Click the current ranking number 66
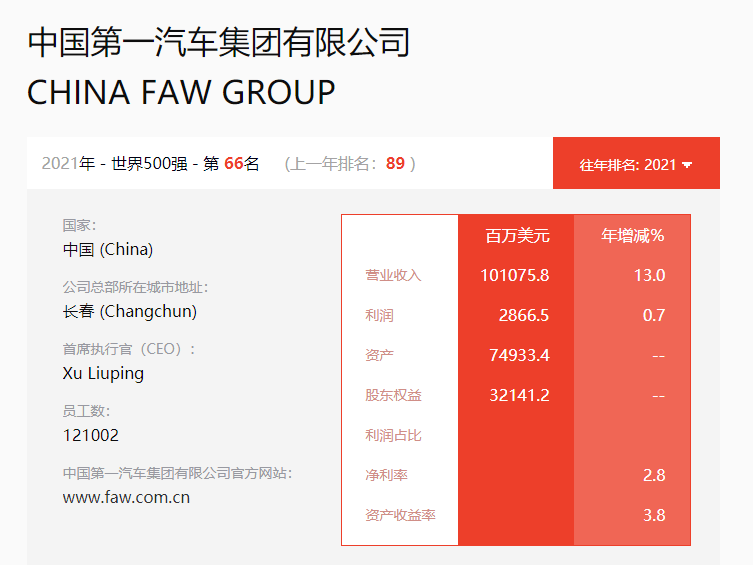 tap(234, 163)
